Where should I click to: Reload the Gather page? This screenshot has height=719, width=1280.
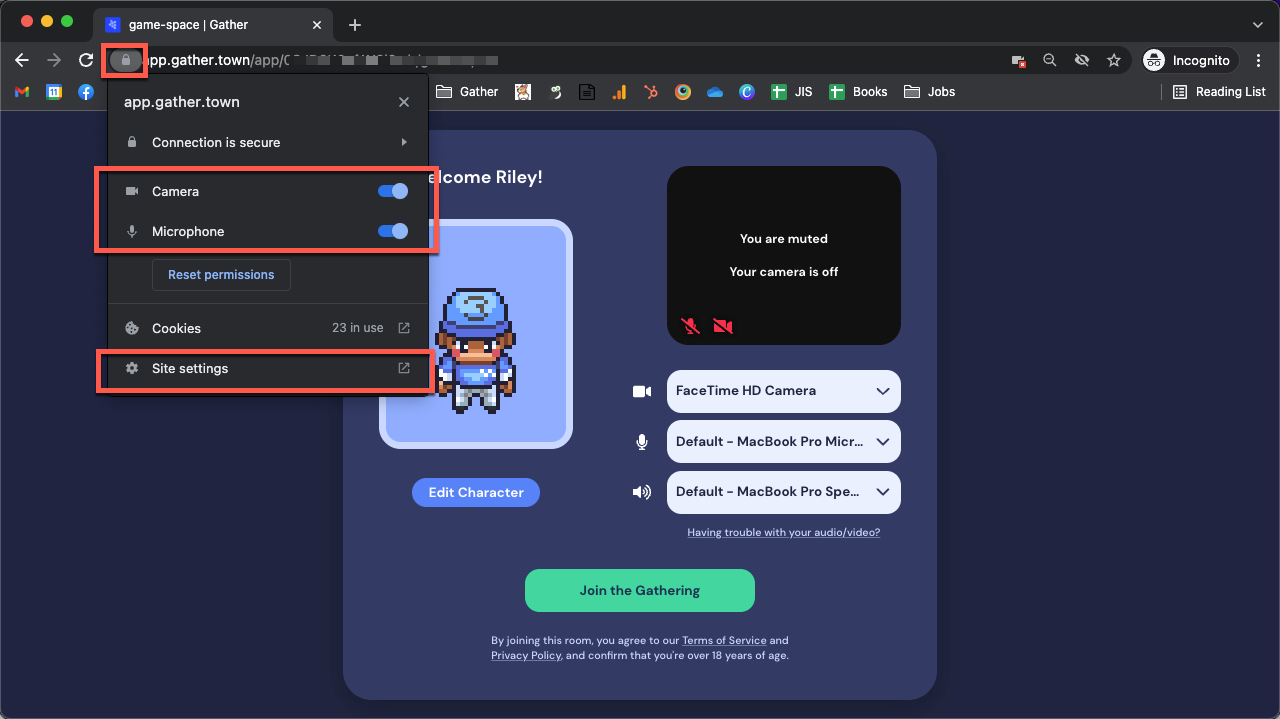coord(86,60)
